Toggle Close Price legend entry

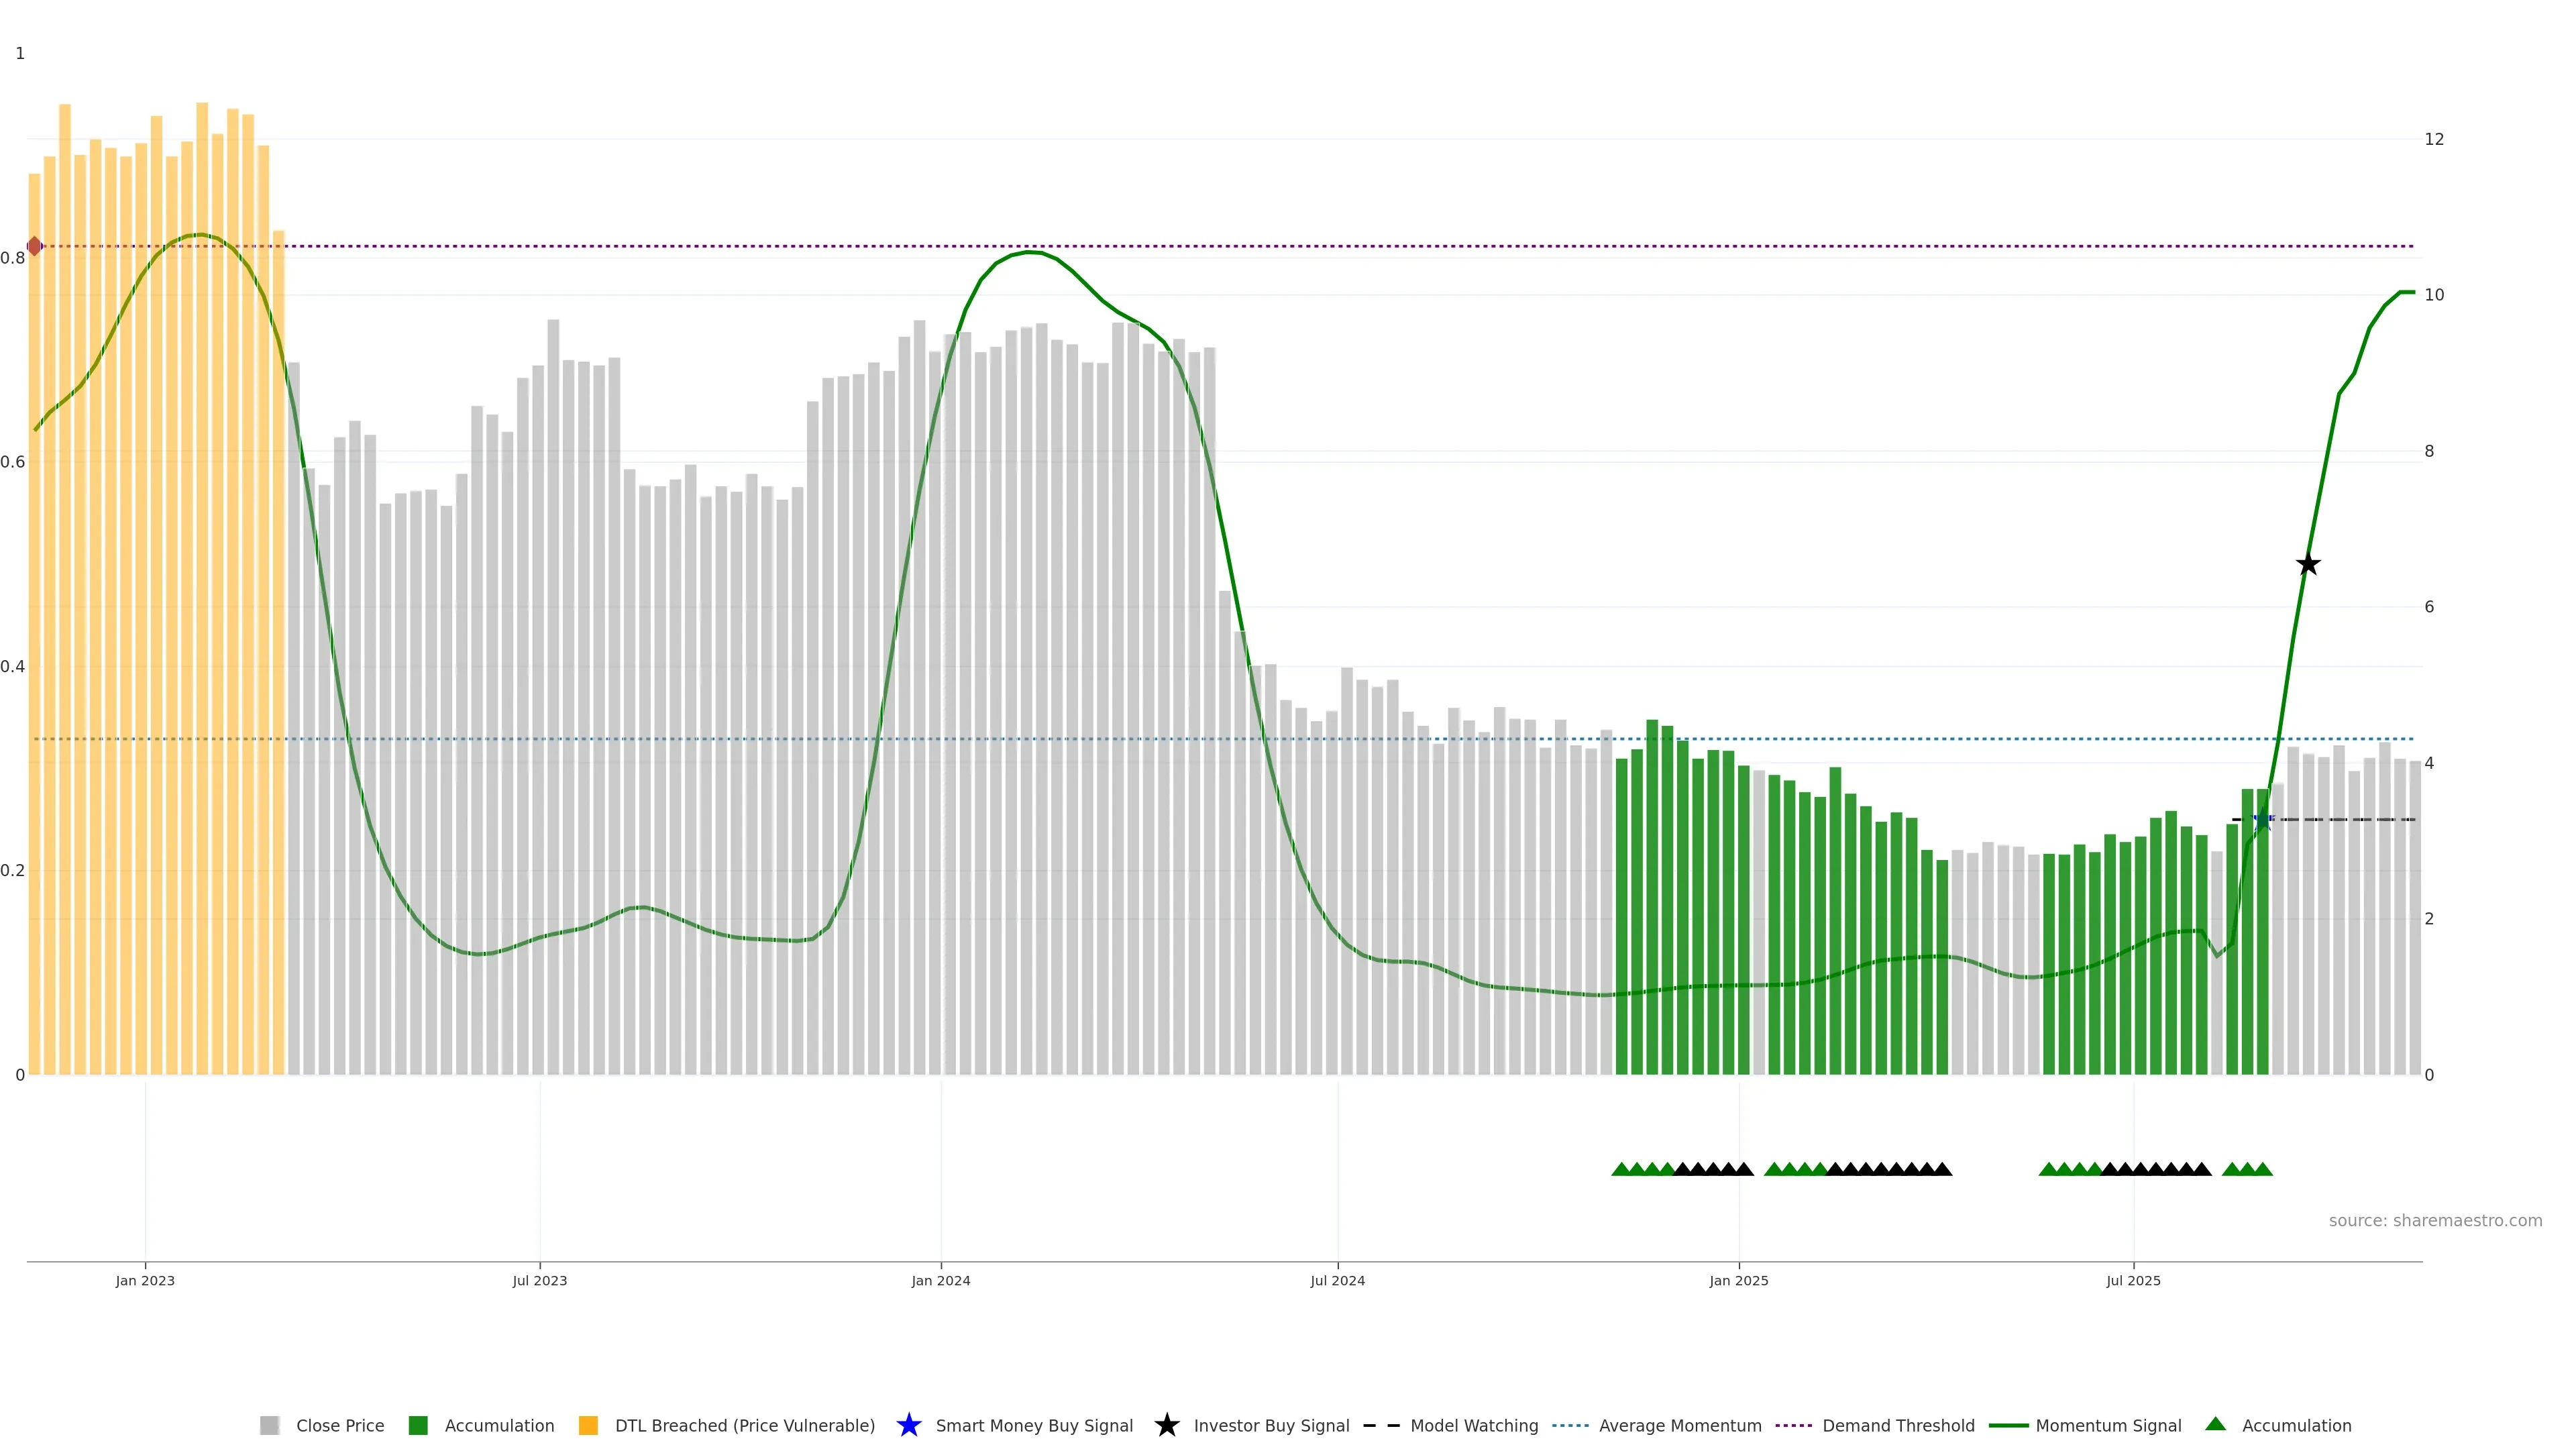coord(340,1425)
